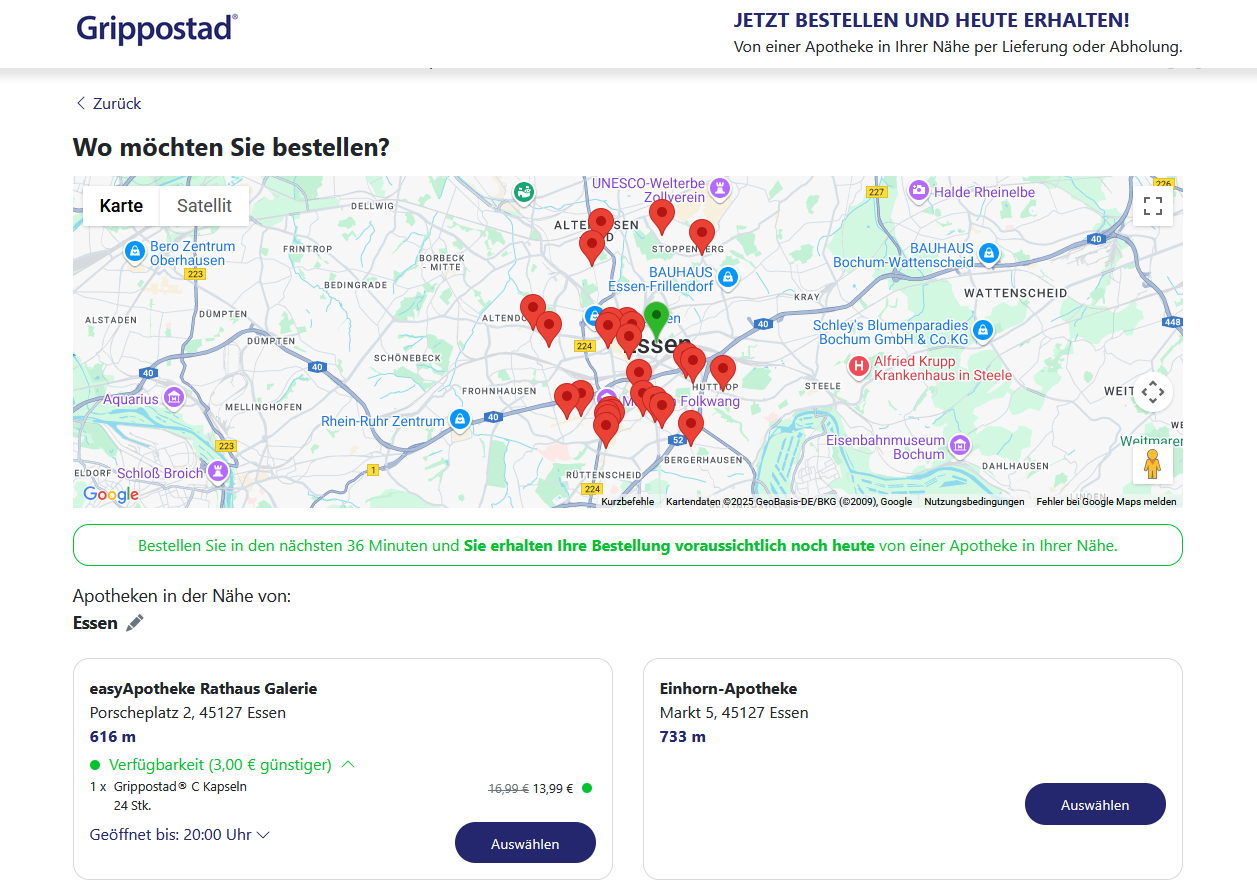Image resolution: width=1257 pixels, height=892 pixels.
Task: Click the map camera controls icon
Action: pyautogui.click(x=1152, y=392)
